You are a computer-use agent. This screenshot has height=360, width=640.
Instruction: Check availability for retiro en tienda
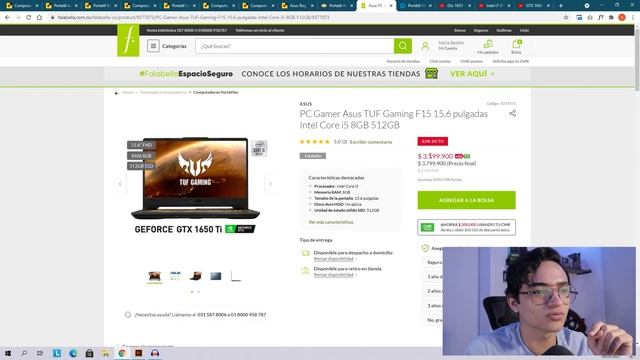333,275
